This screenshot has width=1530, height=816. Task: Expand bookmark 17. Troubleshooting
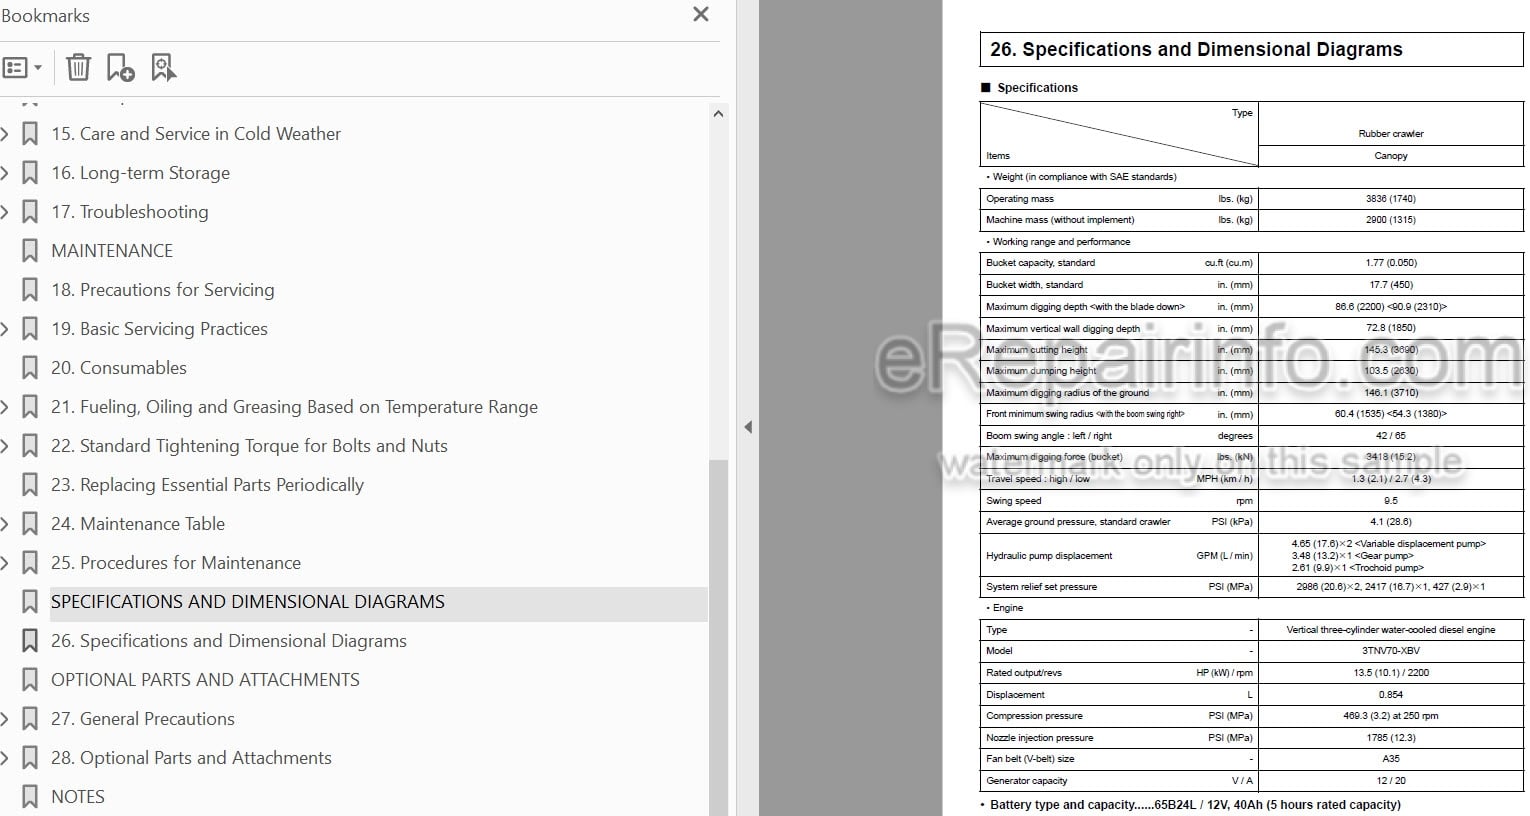click(x=5, y=212)
